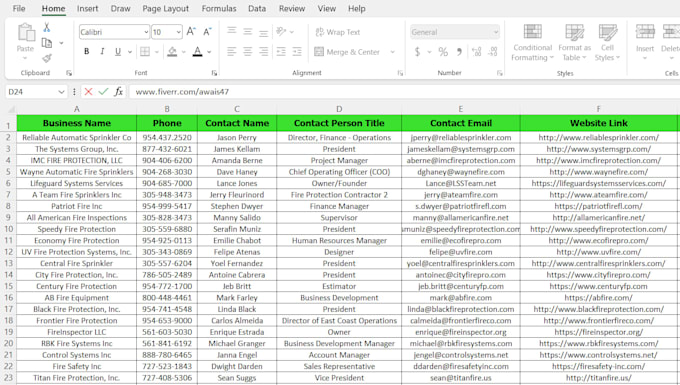Viewport: 680px width, 385px height.
Task: Increase decimal places
Action: [x=476, y=52]
